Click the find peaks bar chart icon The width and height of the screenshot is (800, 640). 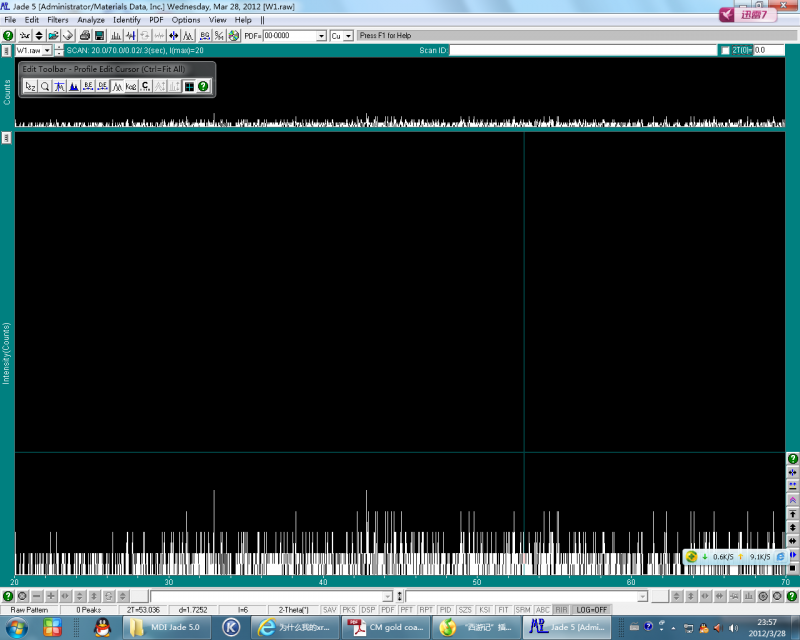pos(116,36)
